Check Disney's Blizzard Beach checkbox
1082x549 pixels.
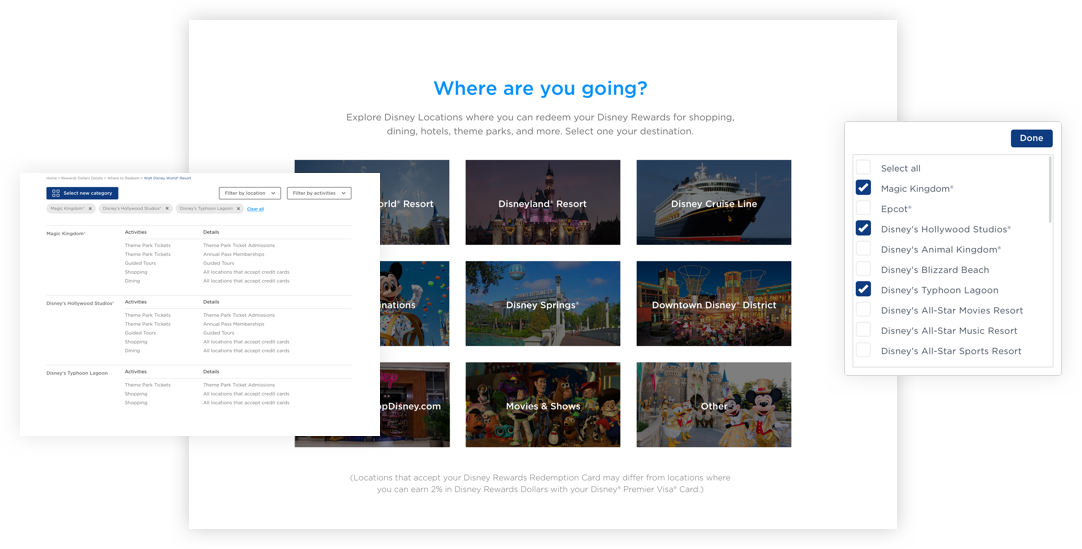(863, 269)
